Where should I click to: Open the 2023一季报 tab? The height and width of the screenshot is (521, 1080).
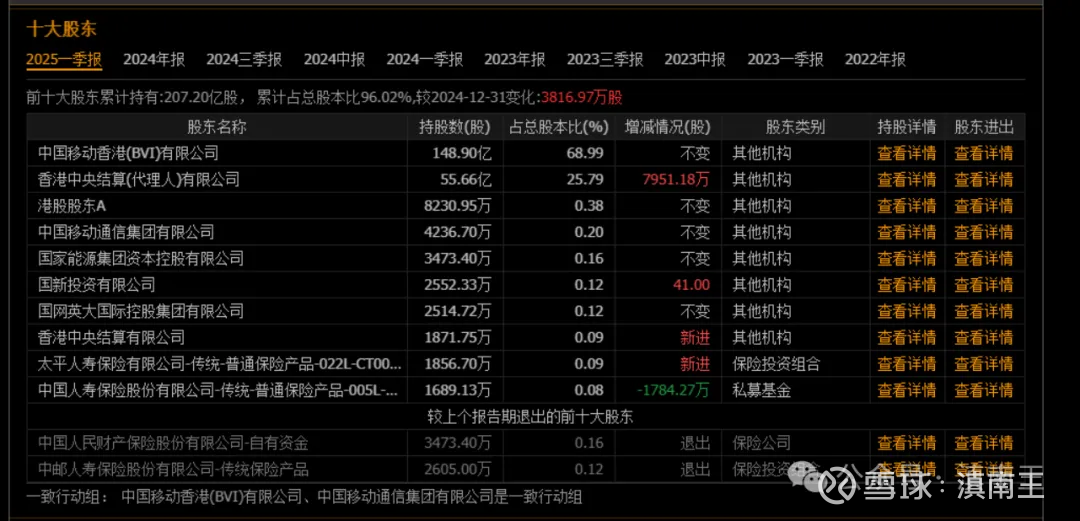(x=785, y=59)
